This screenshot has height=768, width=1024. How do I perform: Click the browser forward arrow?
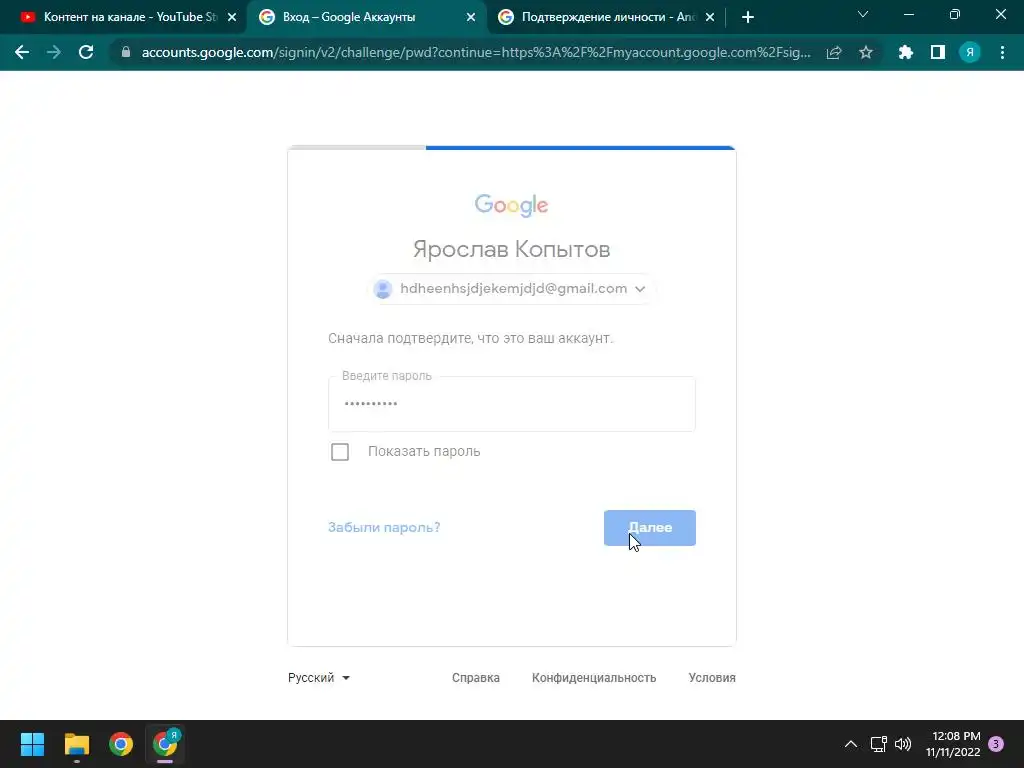click(x=54, y=52)
